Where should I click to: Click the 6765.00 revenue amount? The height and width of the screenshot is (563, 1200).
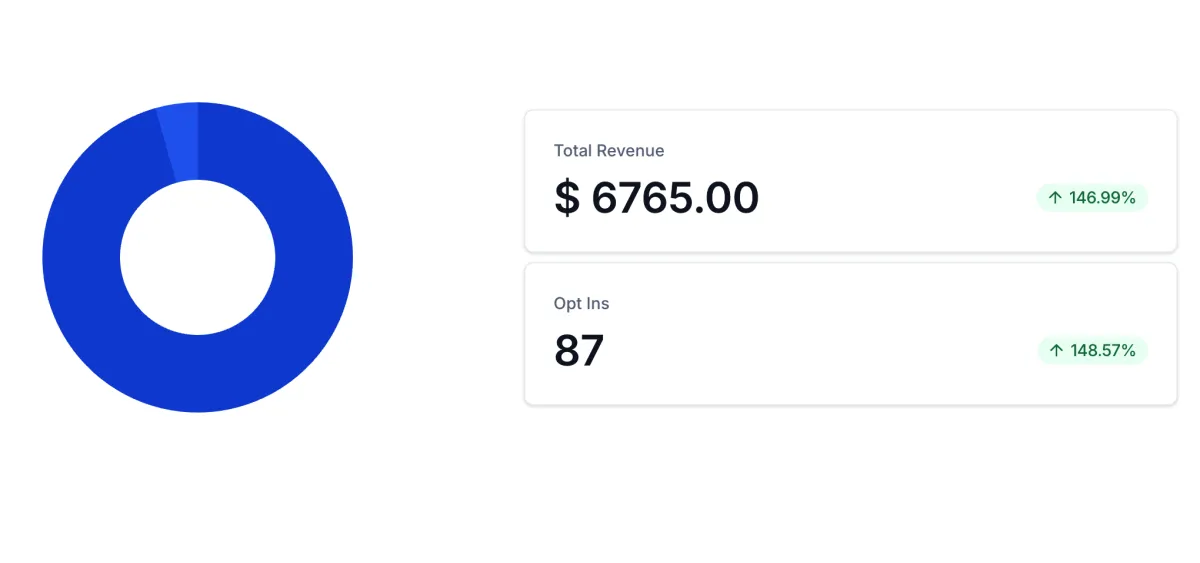[x=675, y=198]
